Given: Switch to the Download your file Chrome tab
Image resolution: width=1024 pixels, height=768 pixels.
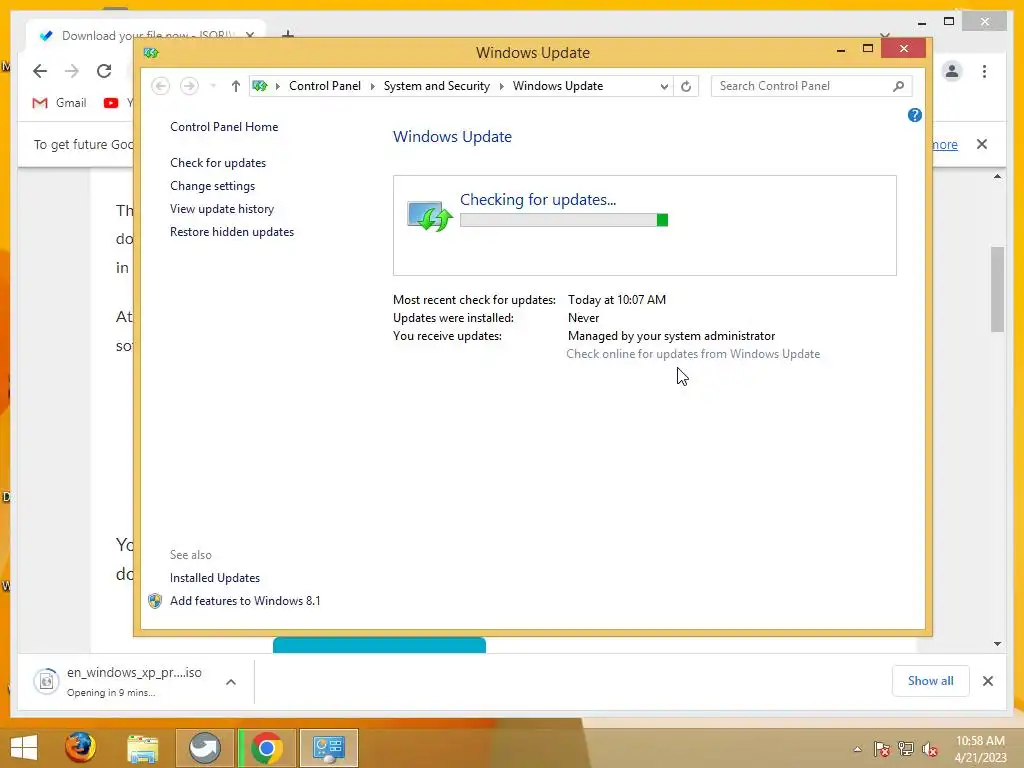Looking at the screenshot, I should coord(145,35).
